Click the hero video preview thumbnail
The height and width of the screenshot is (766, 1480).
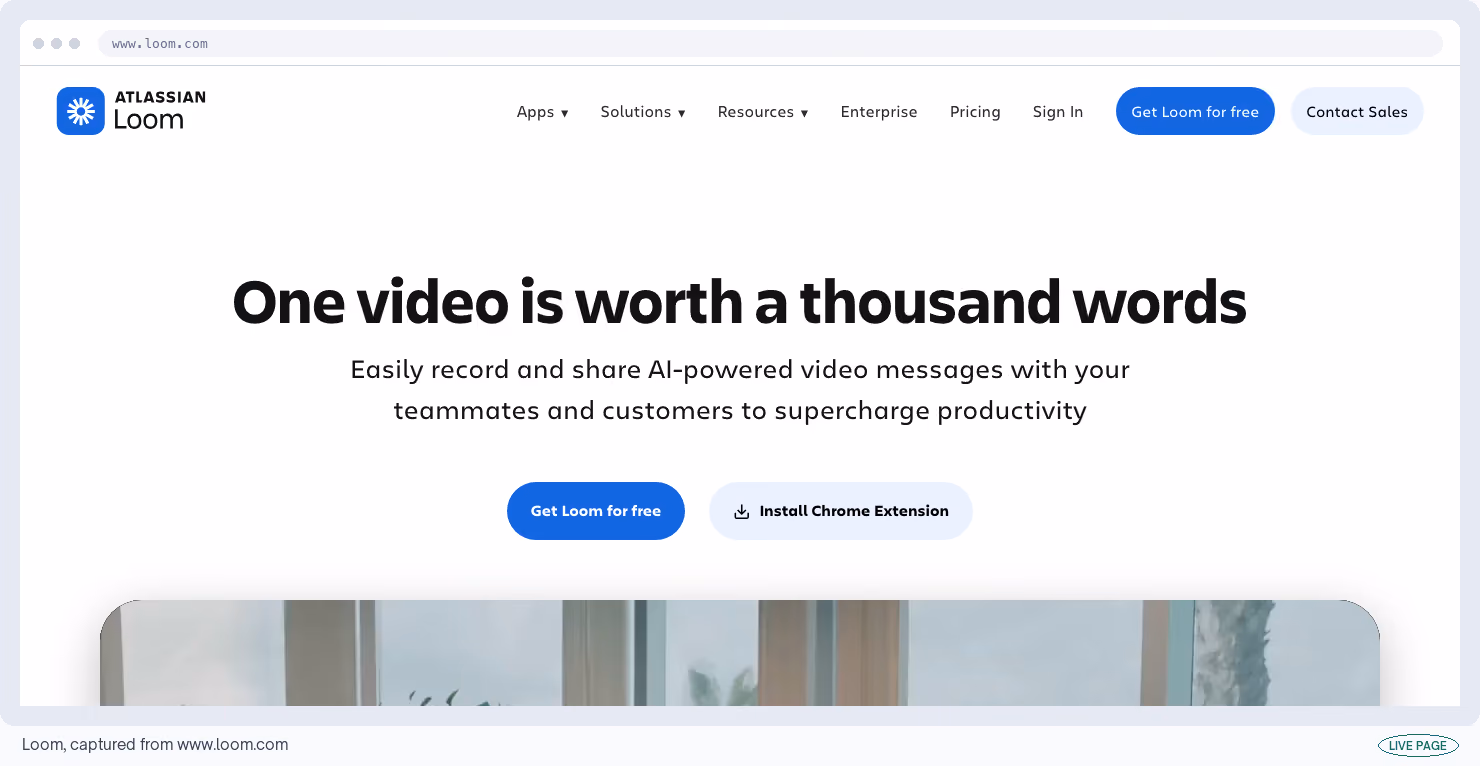(740, 653)
